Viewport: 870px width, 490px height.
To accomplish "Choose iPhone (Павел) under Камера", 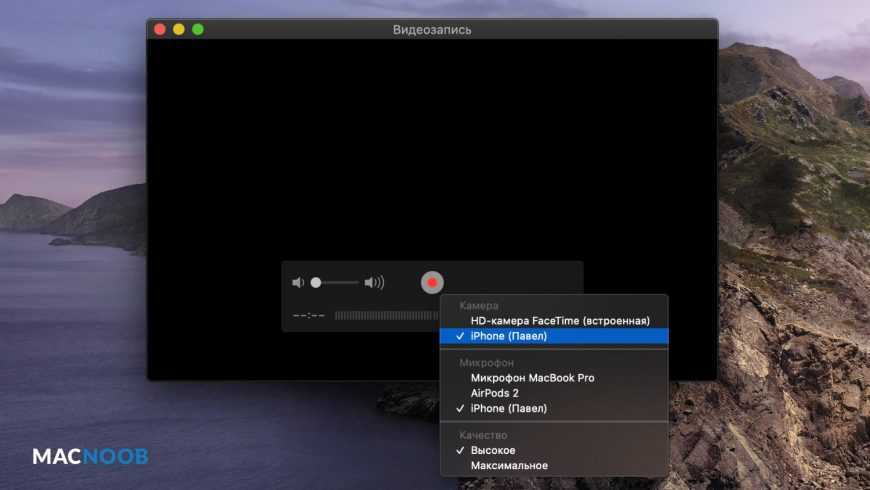I will coord(509,337).
